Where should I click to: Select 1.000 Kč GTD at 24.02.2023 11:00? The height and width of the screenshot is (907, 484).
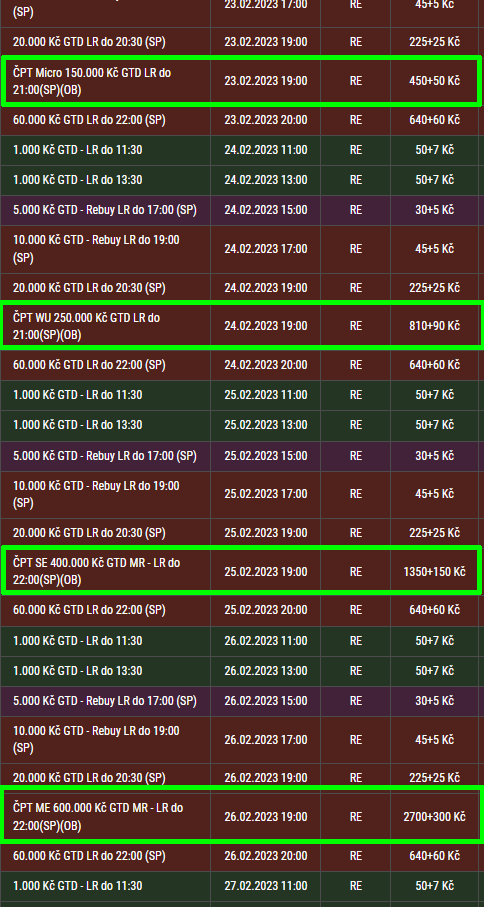point(241,150)
